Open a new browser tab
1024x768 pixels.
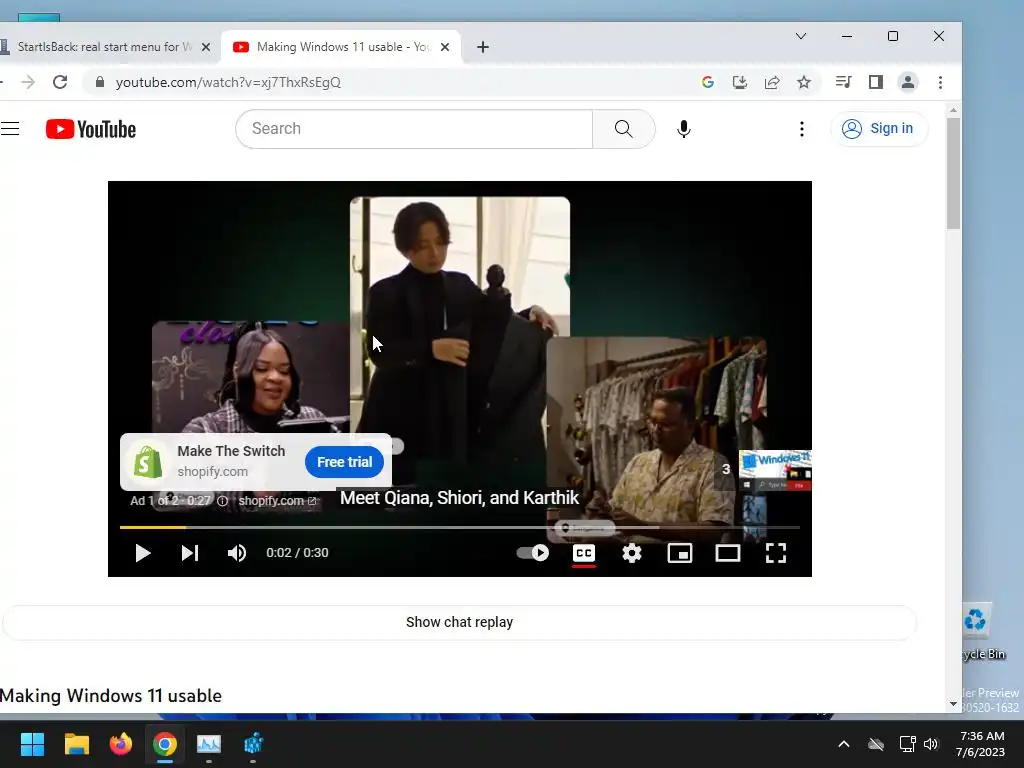[x=483, y=47]
